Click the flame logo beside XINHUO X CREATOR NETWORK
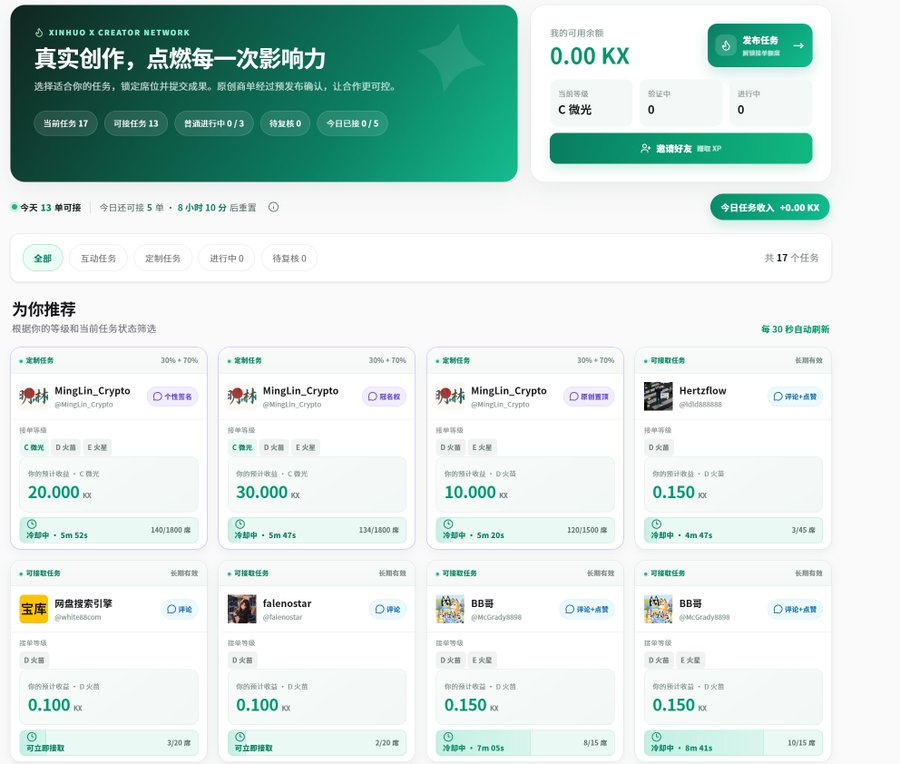This screenshot has height=764, width=900. click(39, 33)
